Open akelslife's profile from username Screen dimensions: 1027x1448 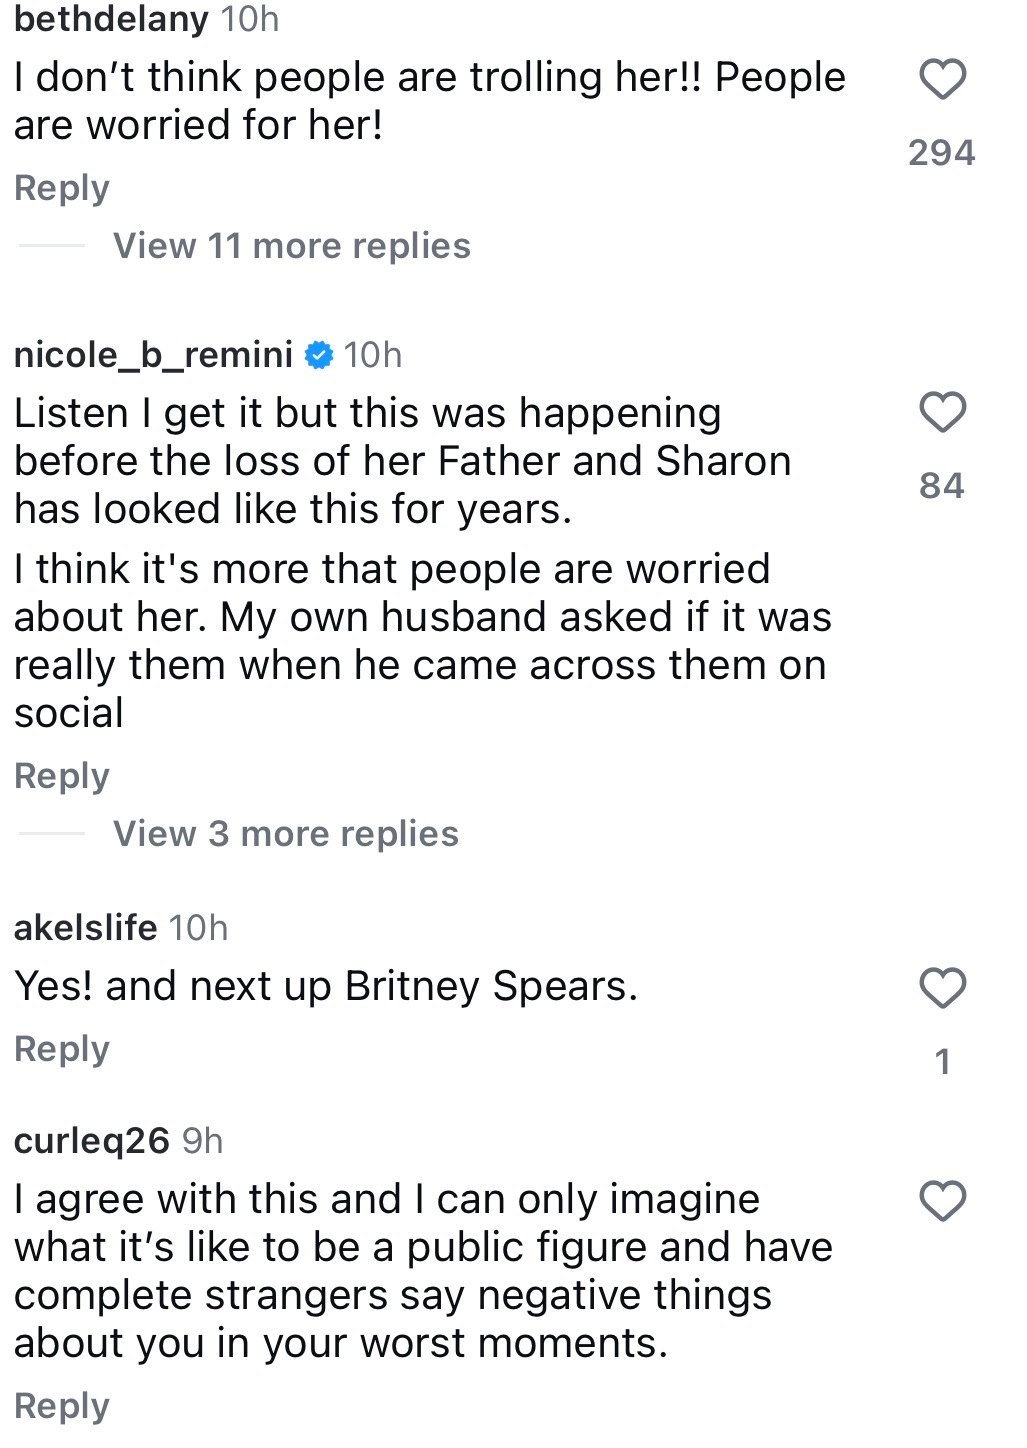coord(86,928)
